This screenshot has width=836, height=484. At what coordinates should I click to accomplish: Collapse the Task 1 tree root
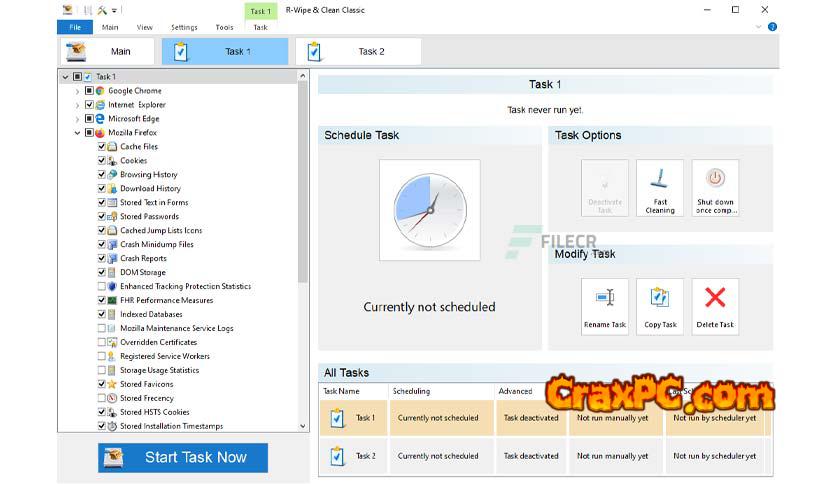[65, 77]
